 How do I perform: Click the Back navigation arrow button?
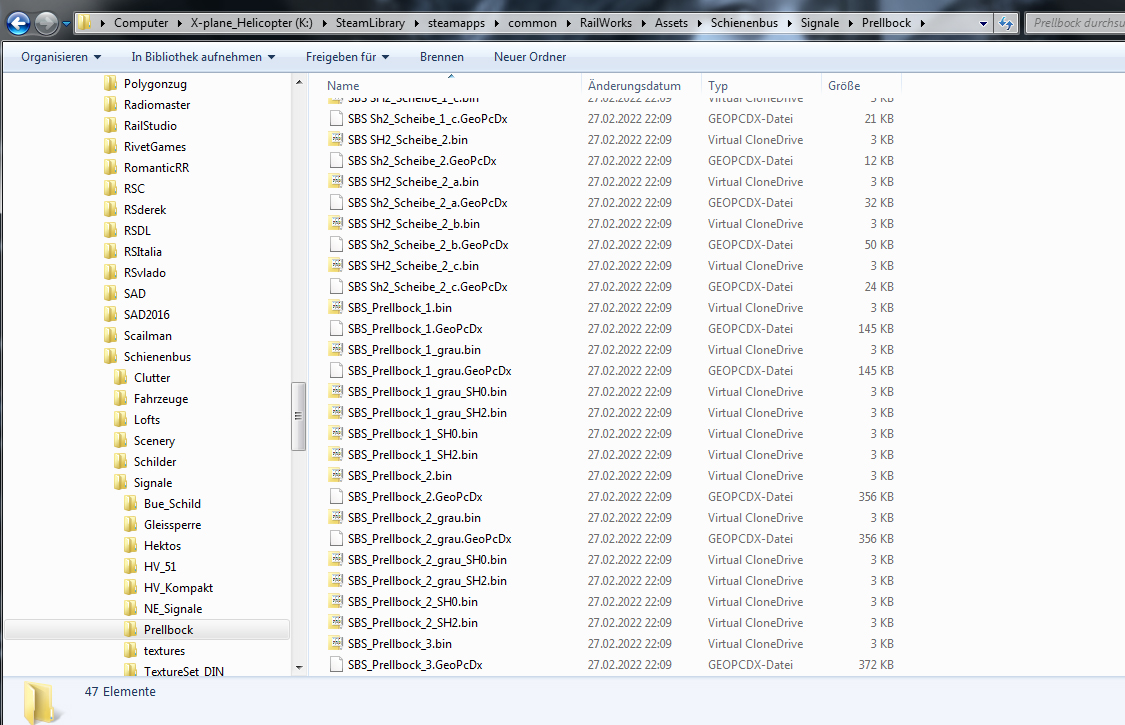point(19,23)
